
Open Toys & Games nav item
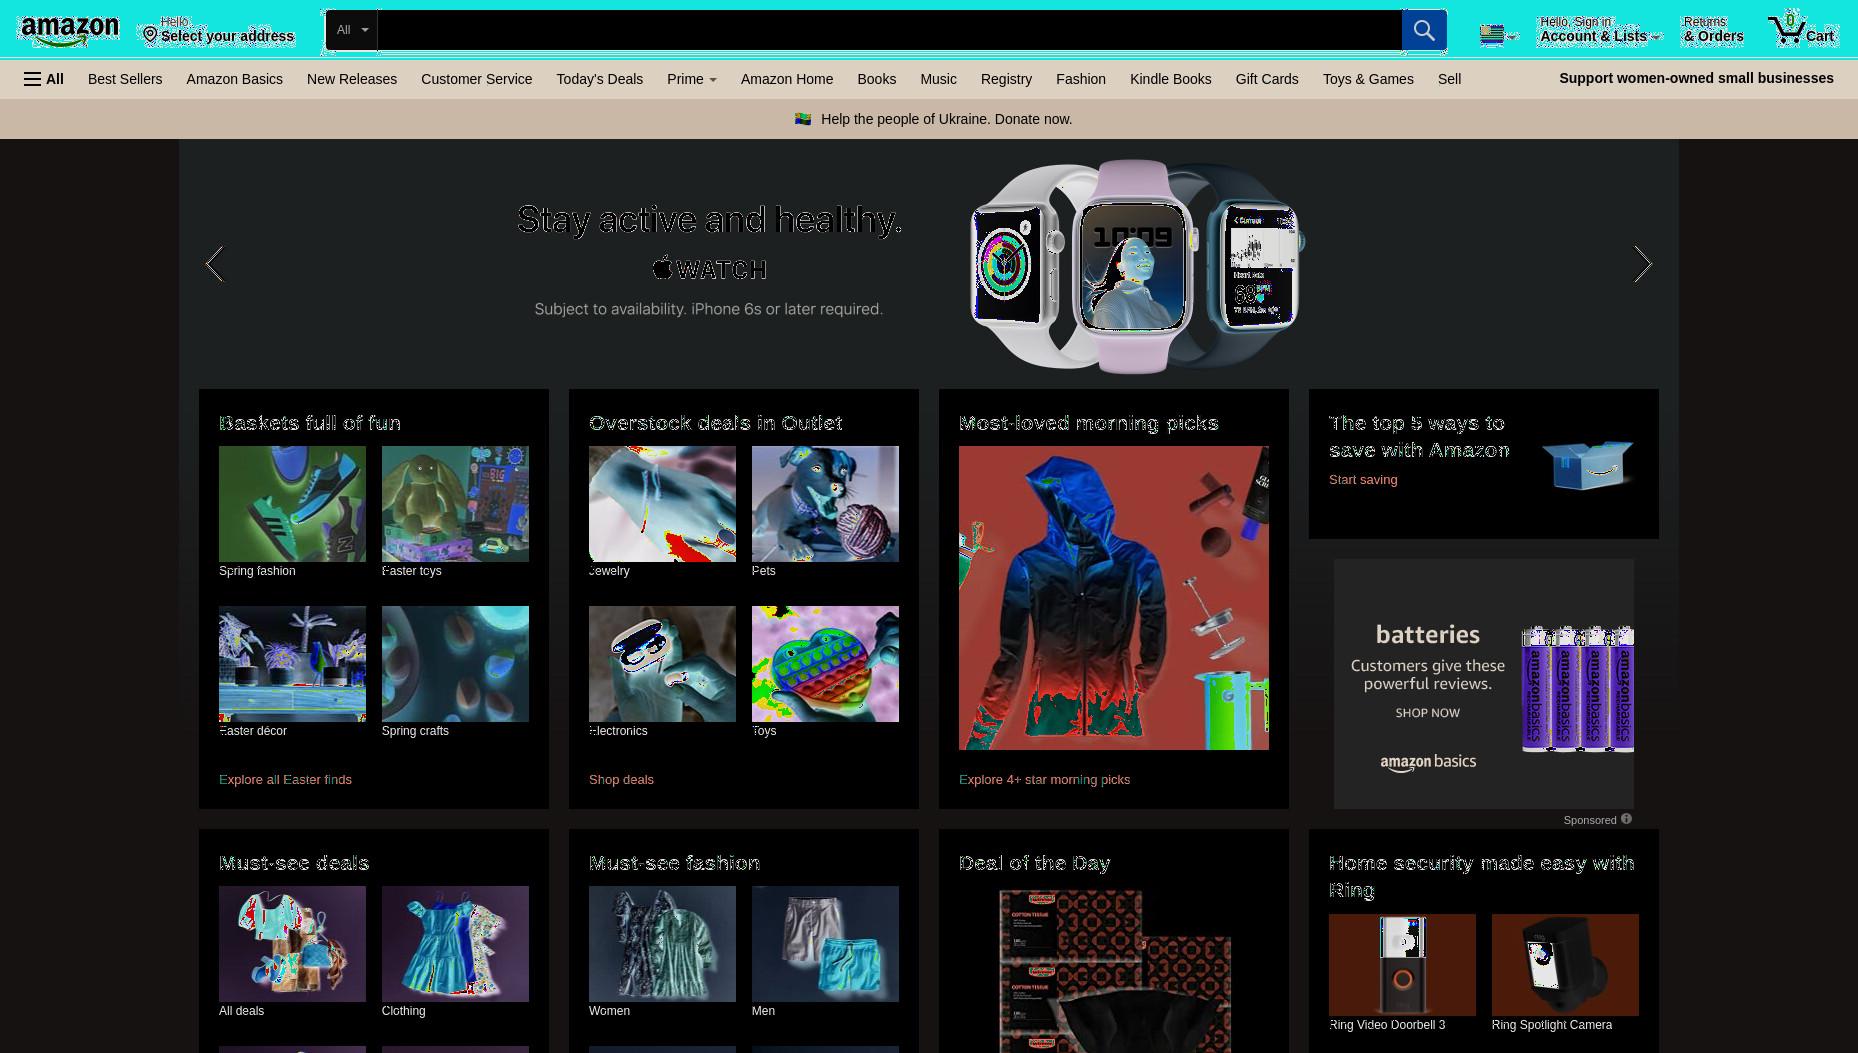(1368, 79)
